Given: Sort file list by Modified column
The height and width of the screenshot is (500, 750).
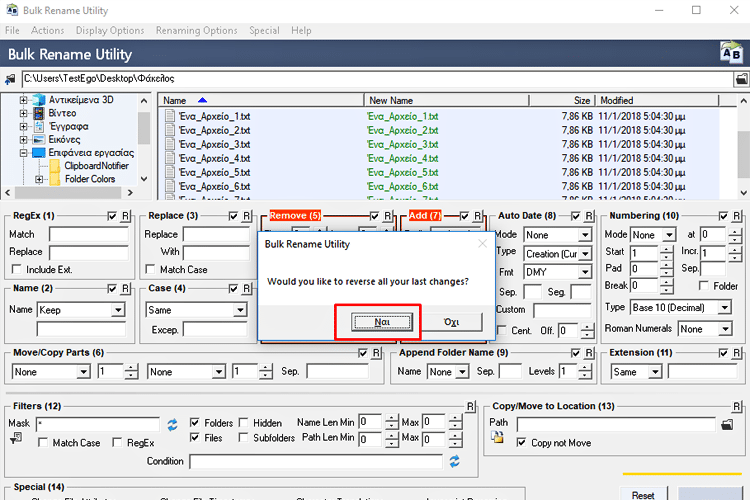Looking at the screenshot, I should [657, 100].
